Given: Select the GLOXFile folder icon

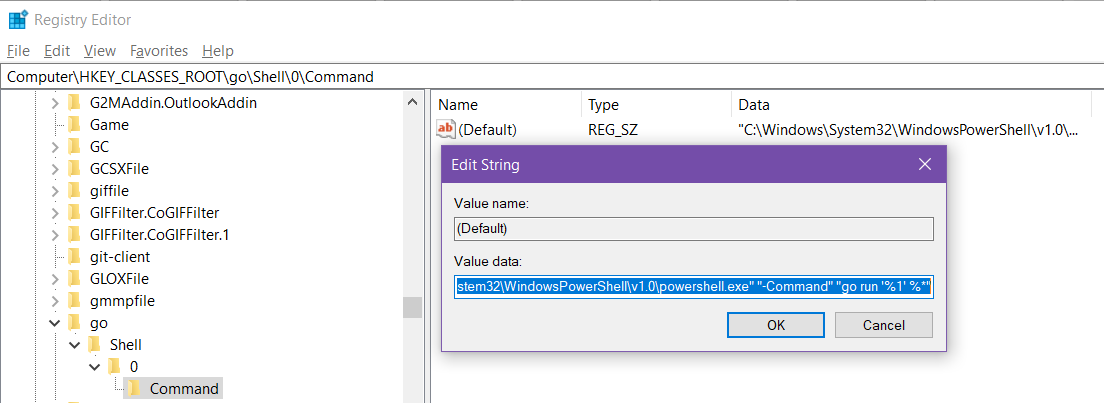Looking at the screenshot, I should pyautogui.click(x=75, y=278).
